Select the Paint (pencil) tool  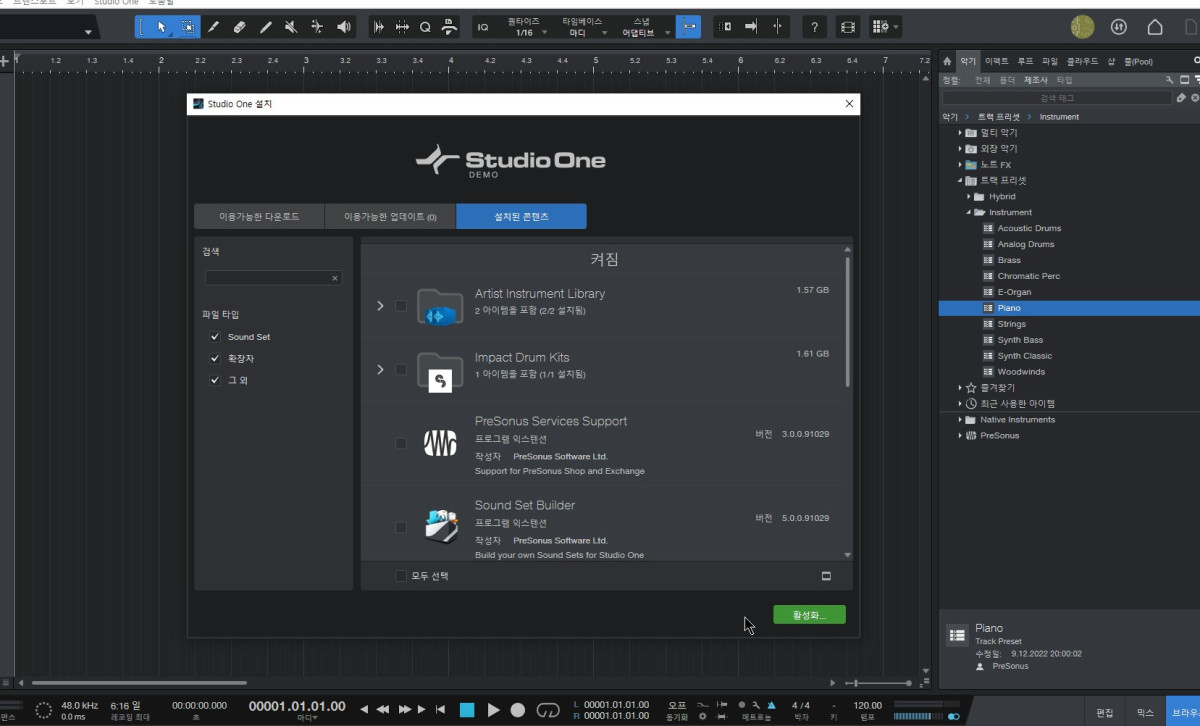(x=265, y=27)
